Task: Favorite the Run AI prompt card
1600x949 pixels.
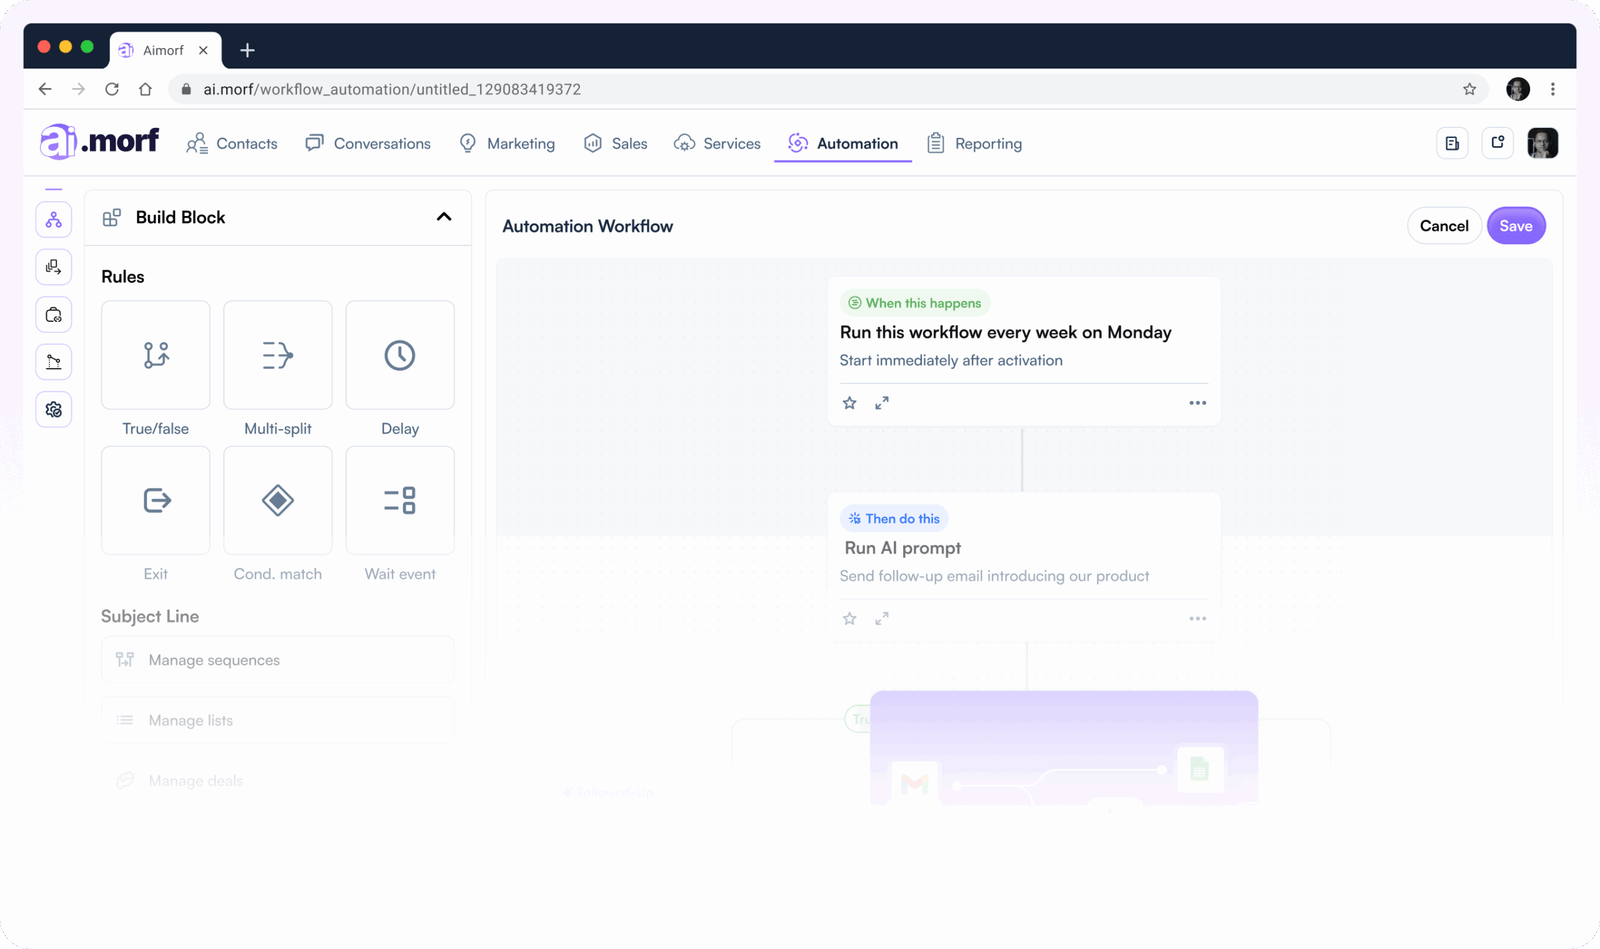Action: [850, 619]
